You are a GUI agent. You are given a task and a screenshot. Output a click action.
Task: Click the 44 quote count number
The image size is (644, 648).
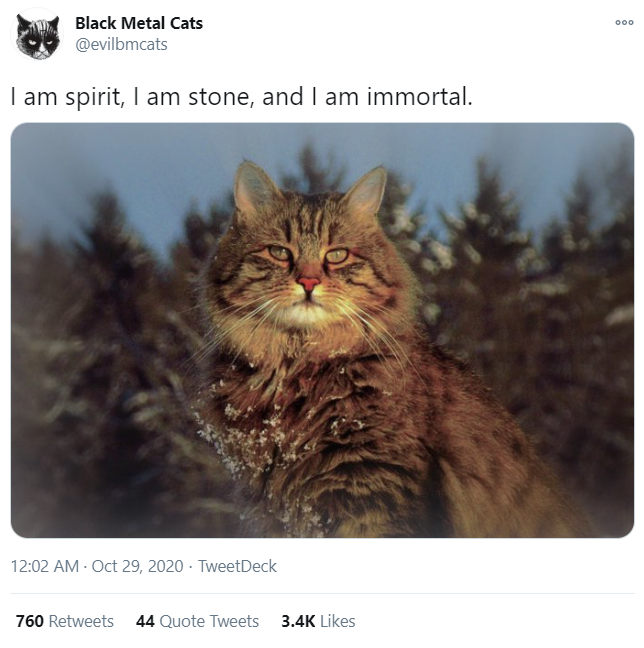[x=145, y=621]
